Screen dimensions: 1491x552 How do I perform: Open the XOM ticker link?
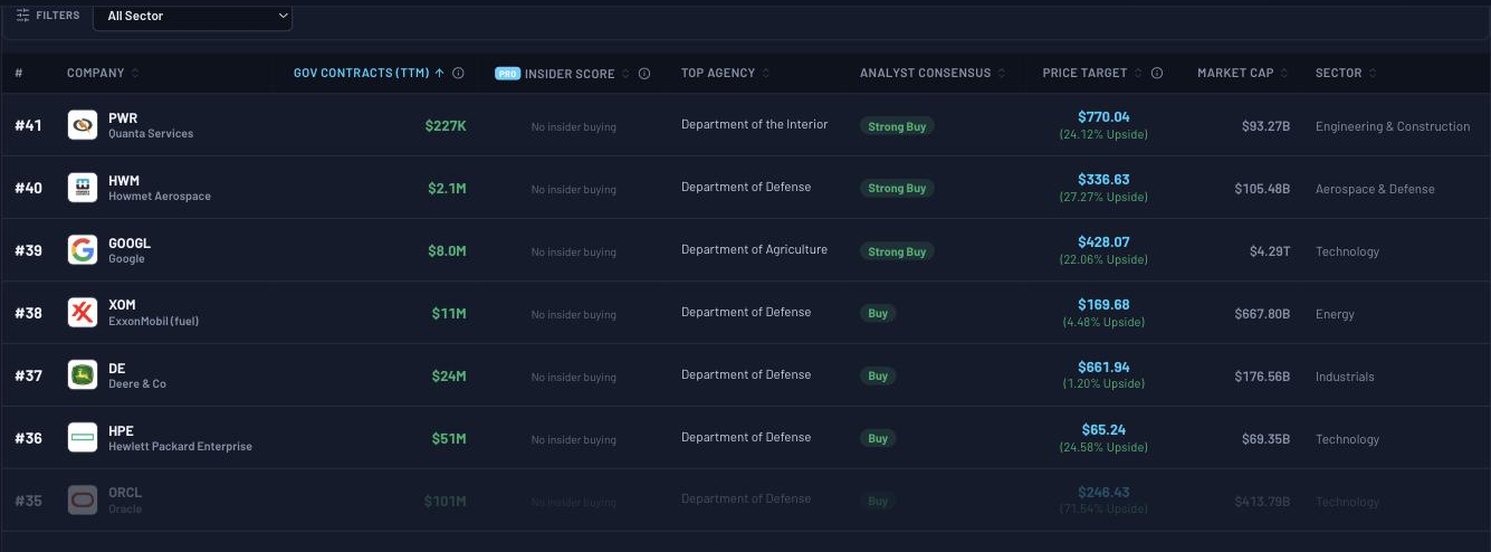pos(122,305)
